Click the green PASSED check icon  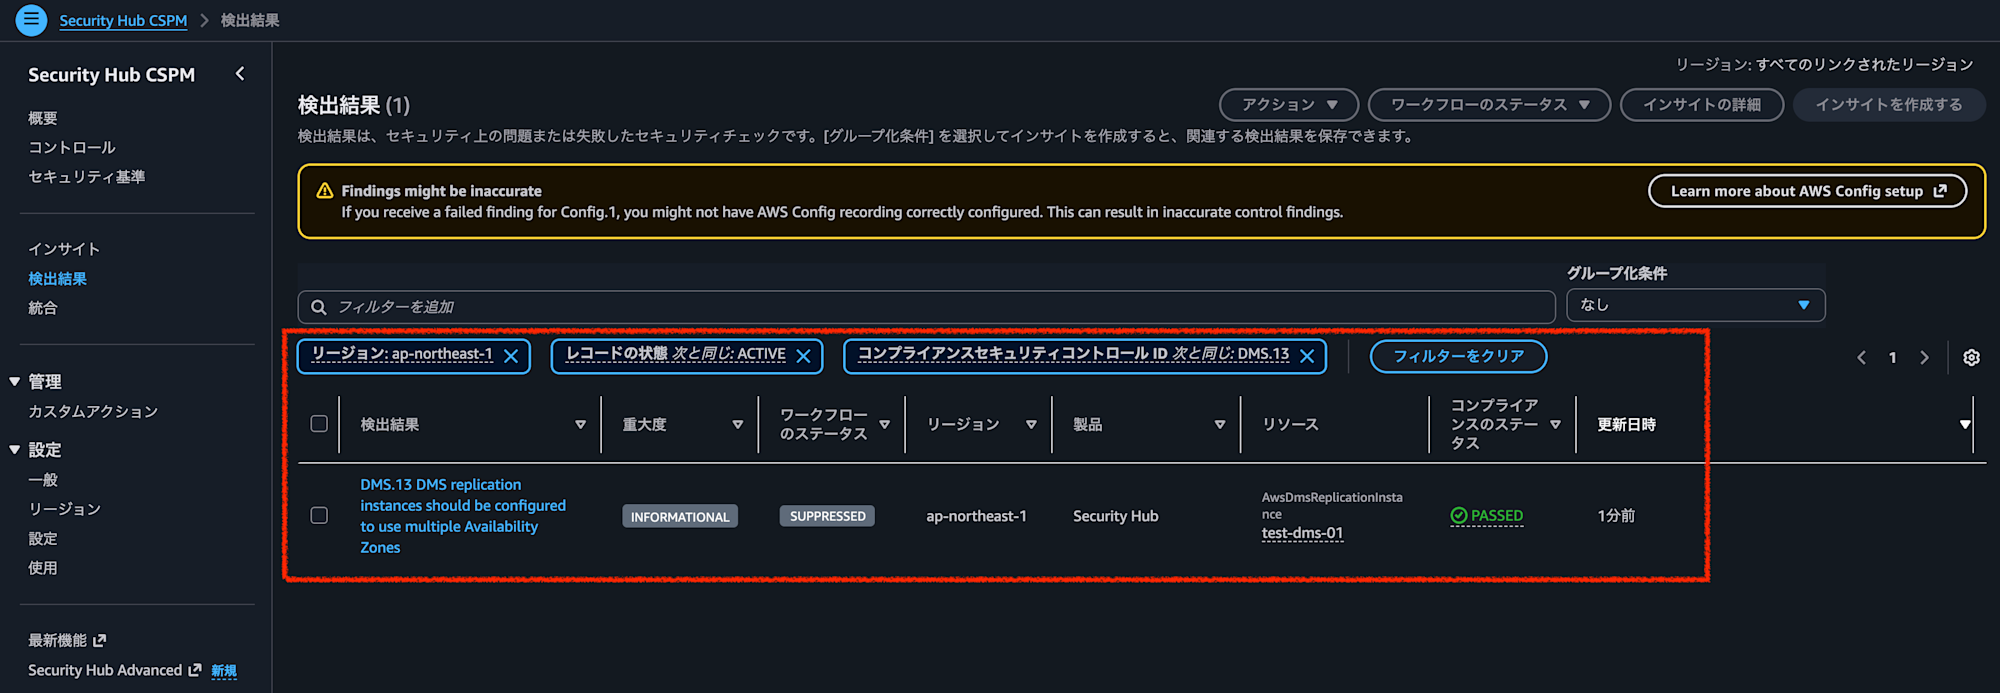pos(1458,516)
